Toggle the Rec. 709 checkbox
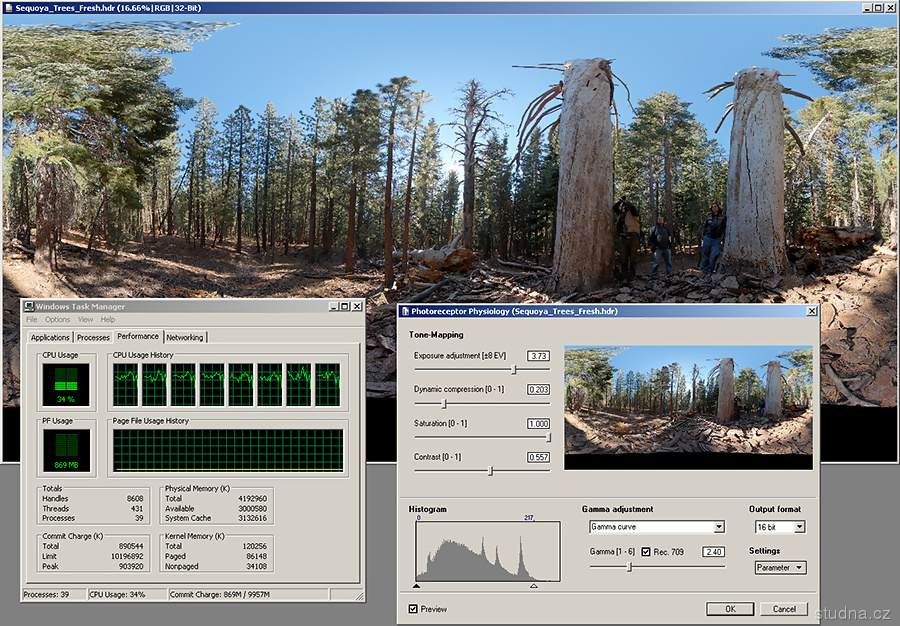The height and width of the screenshot is (626, 900). (645, 552)
